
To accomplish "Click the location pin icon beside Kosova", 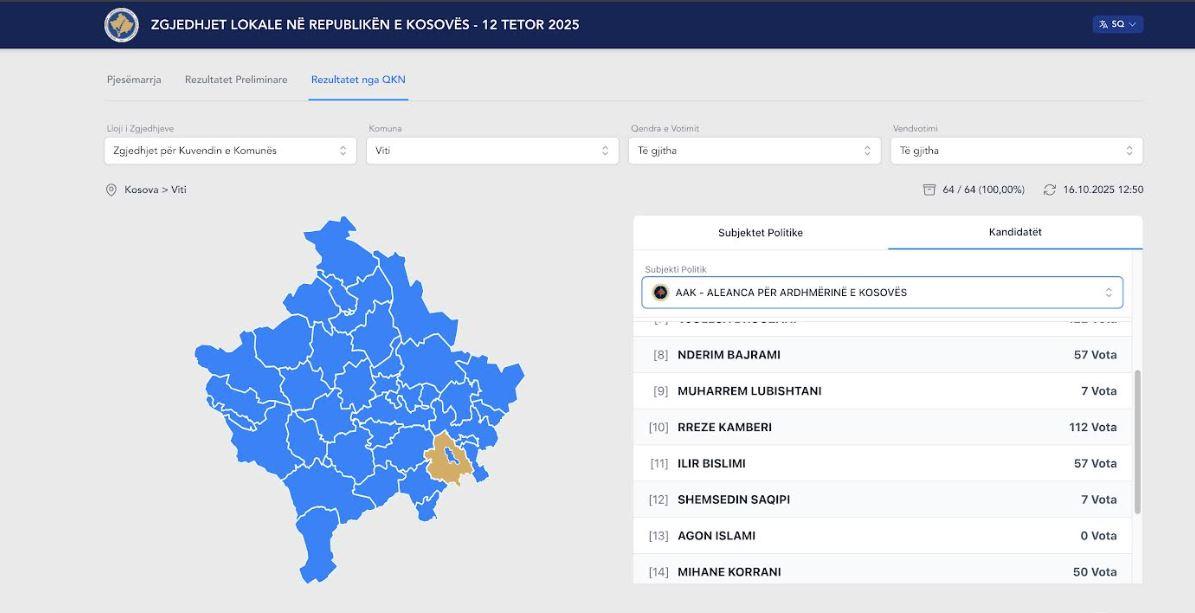I will coord(111,190).
